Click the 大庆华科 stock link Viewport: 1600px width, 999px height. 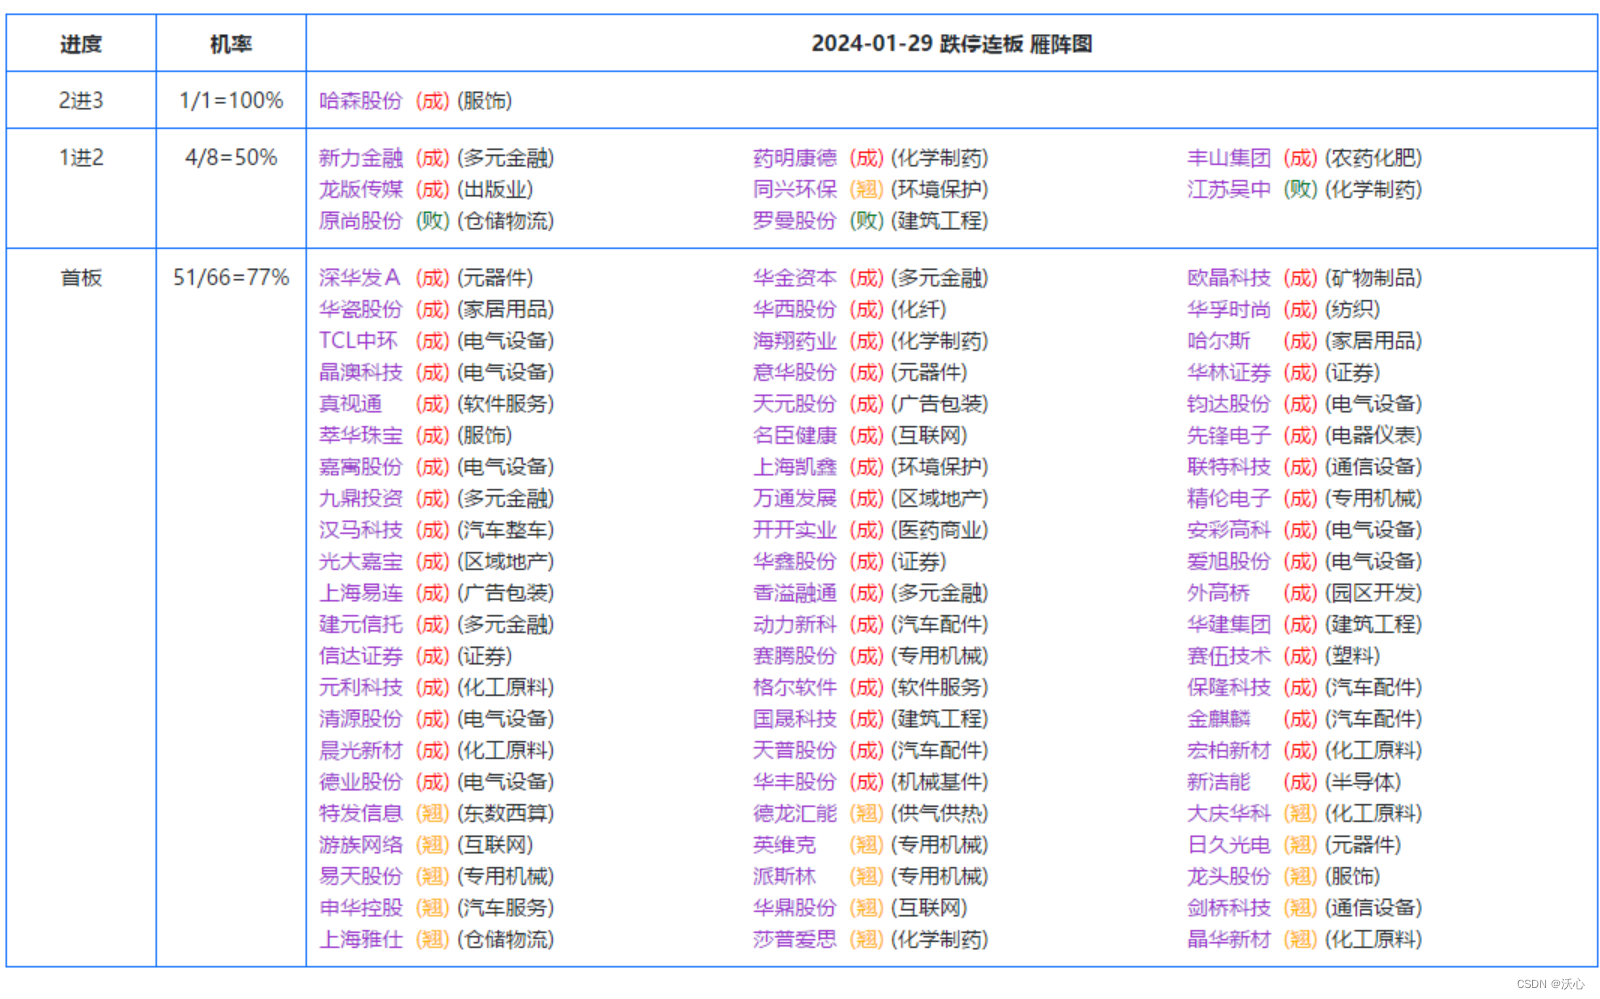click(1228, 813)
